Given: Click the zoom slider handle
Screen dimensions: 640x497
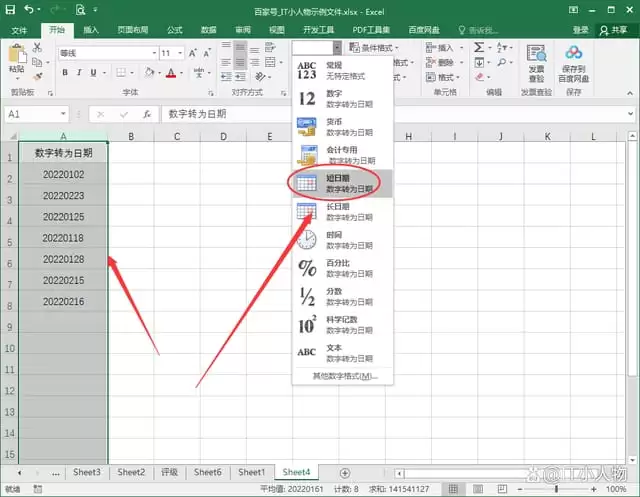Looking at the screenshot, I should [x=556, y=488].
